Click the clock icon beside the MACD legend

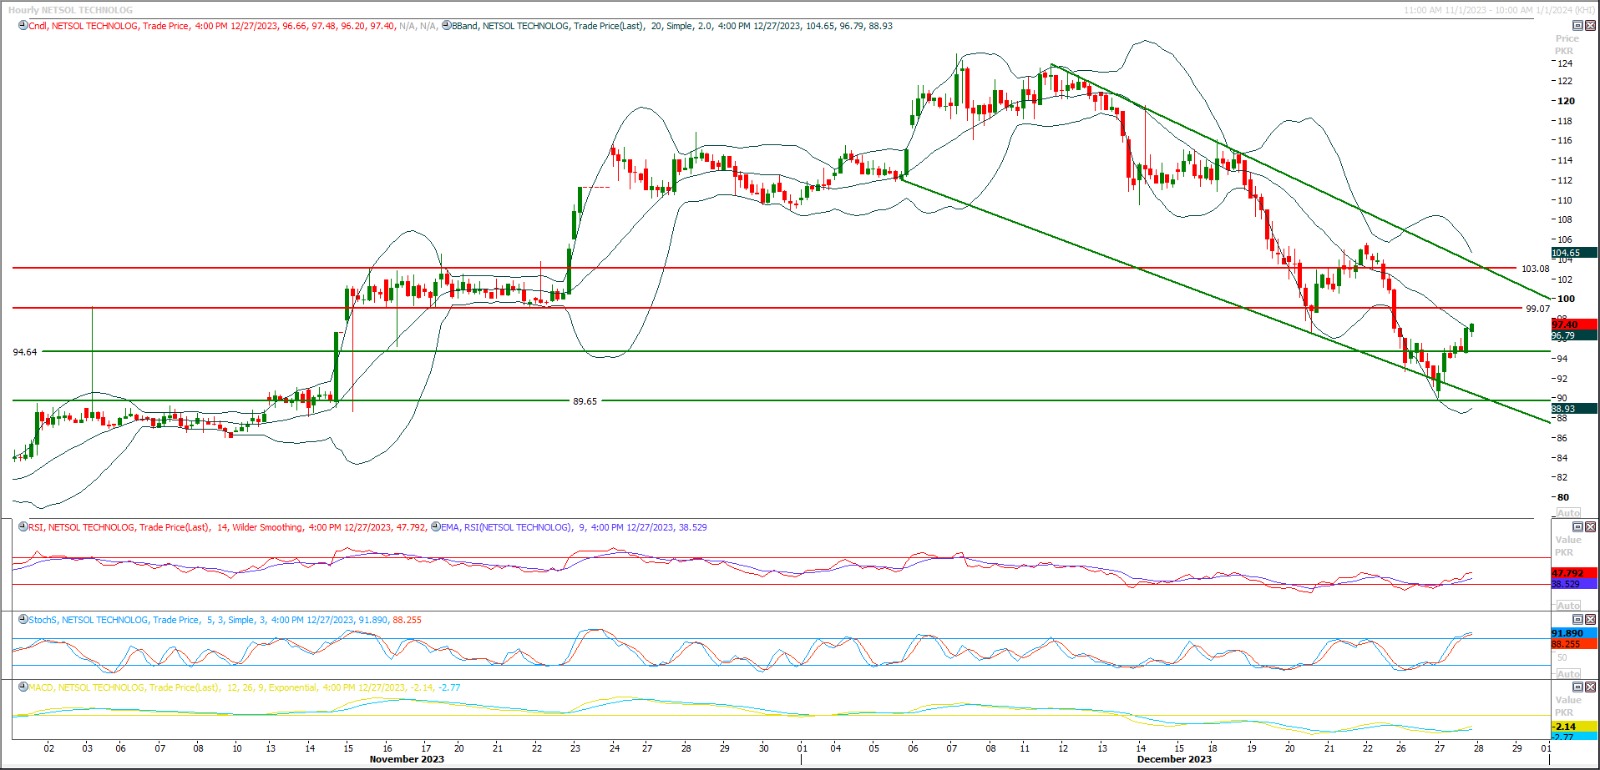coord(23,688)
